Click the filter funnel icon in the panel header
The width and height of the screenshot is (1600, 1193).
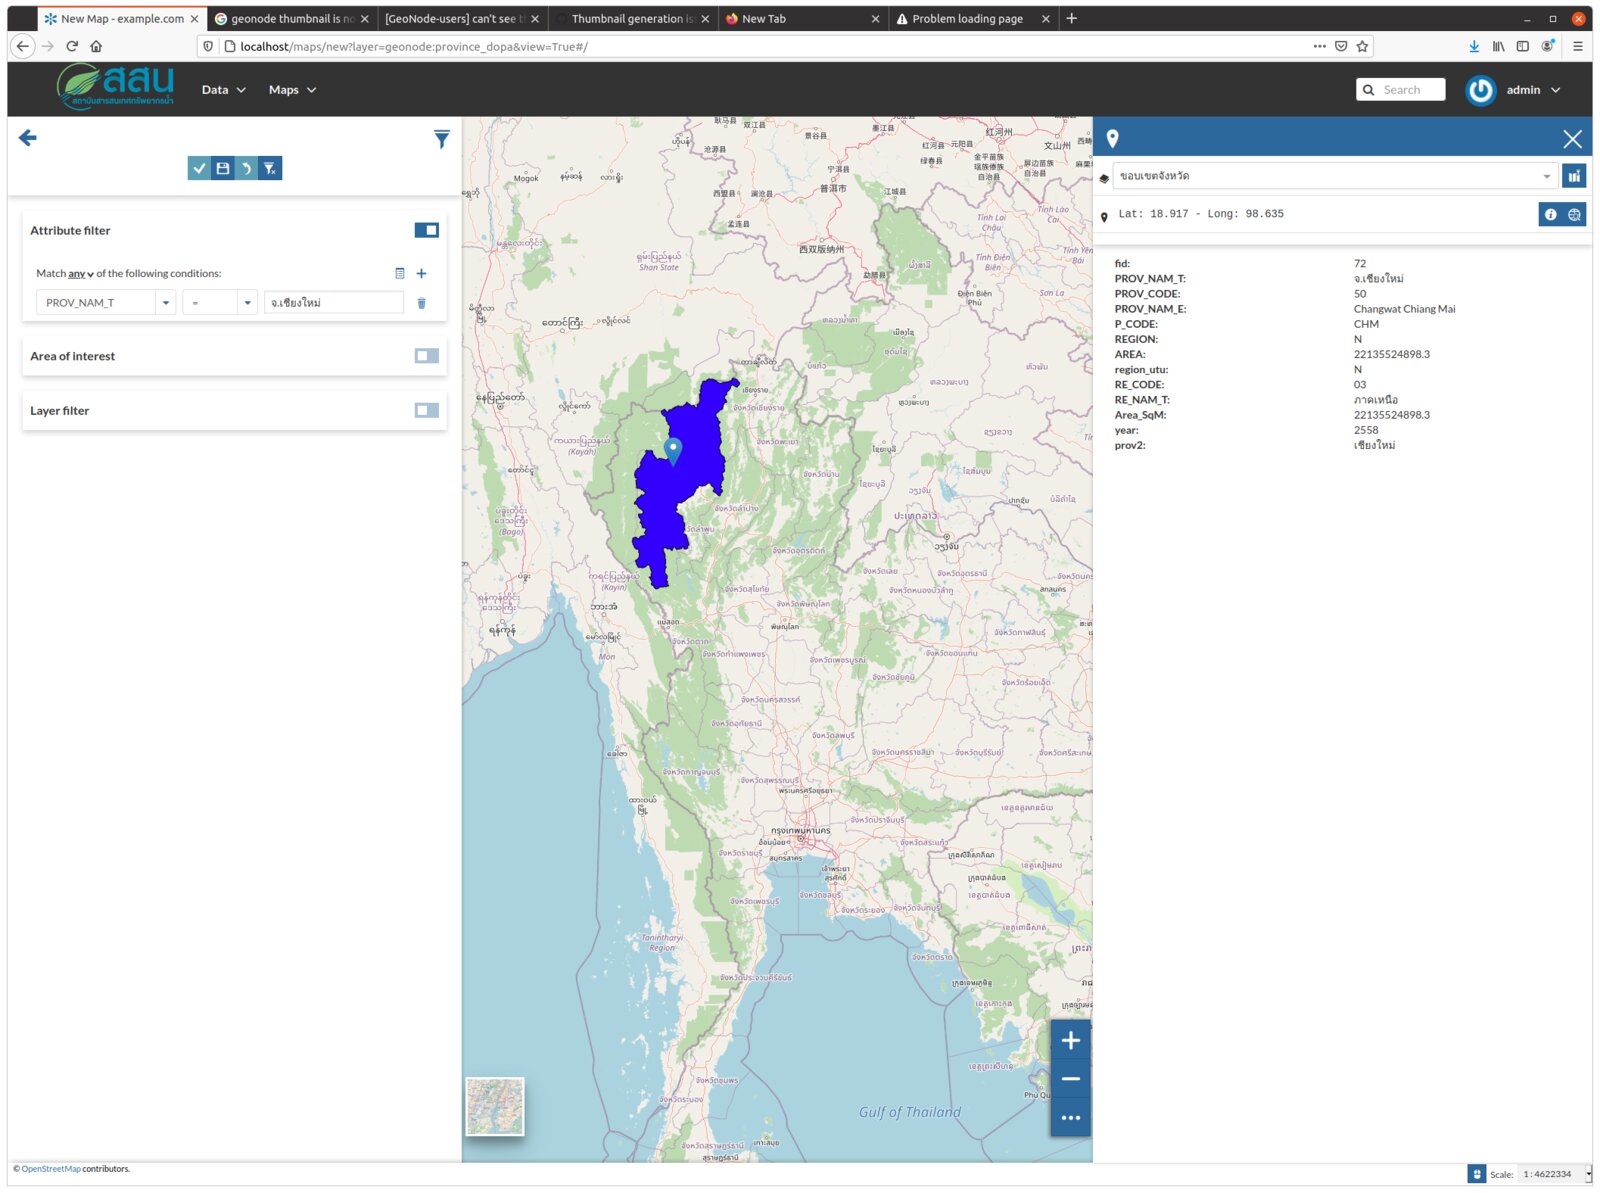442,139
